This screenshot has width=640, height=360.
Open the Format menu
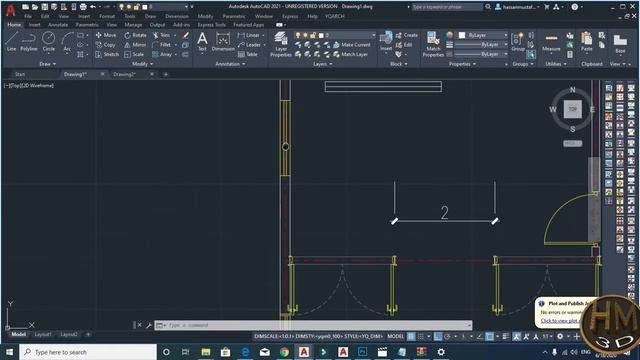[x=107, y=16]
